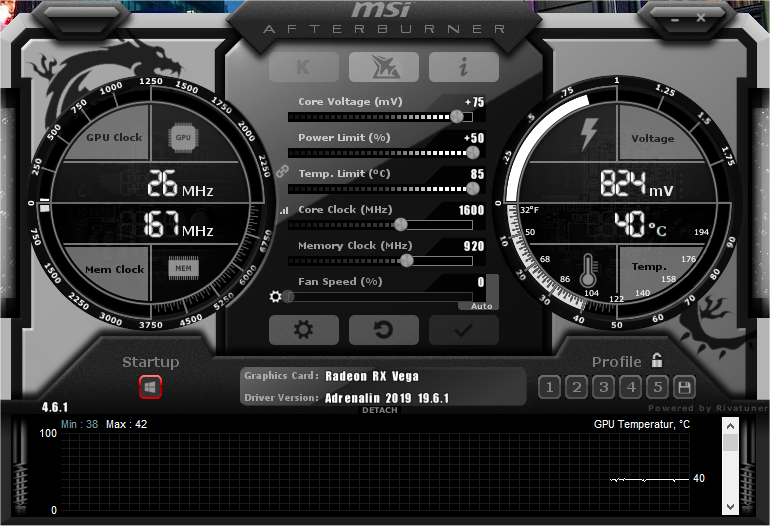Click the monitor graph scrollbar thumb

(731, 443)
